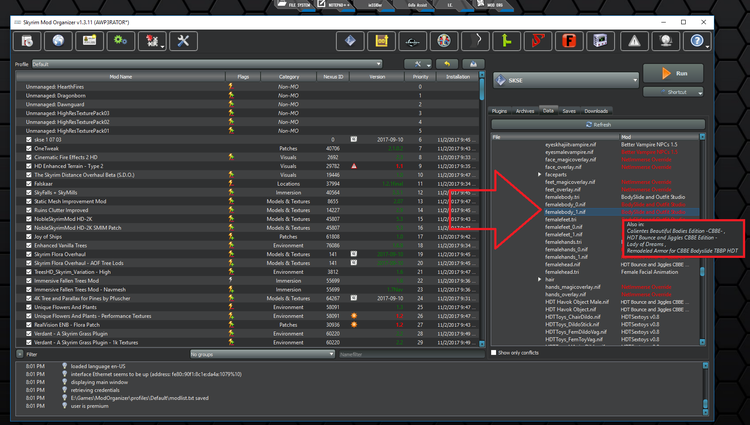
Task: Click the Refresh button
Action: (x=598, y=124)
